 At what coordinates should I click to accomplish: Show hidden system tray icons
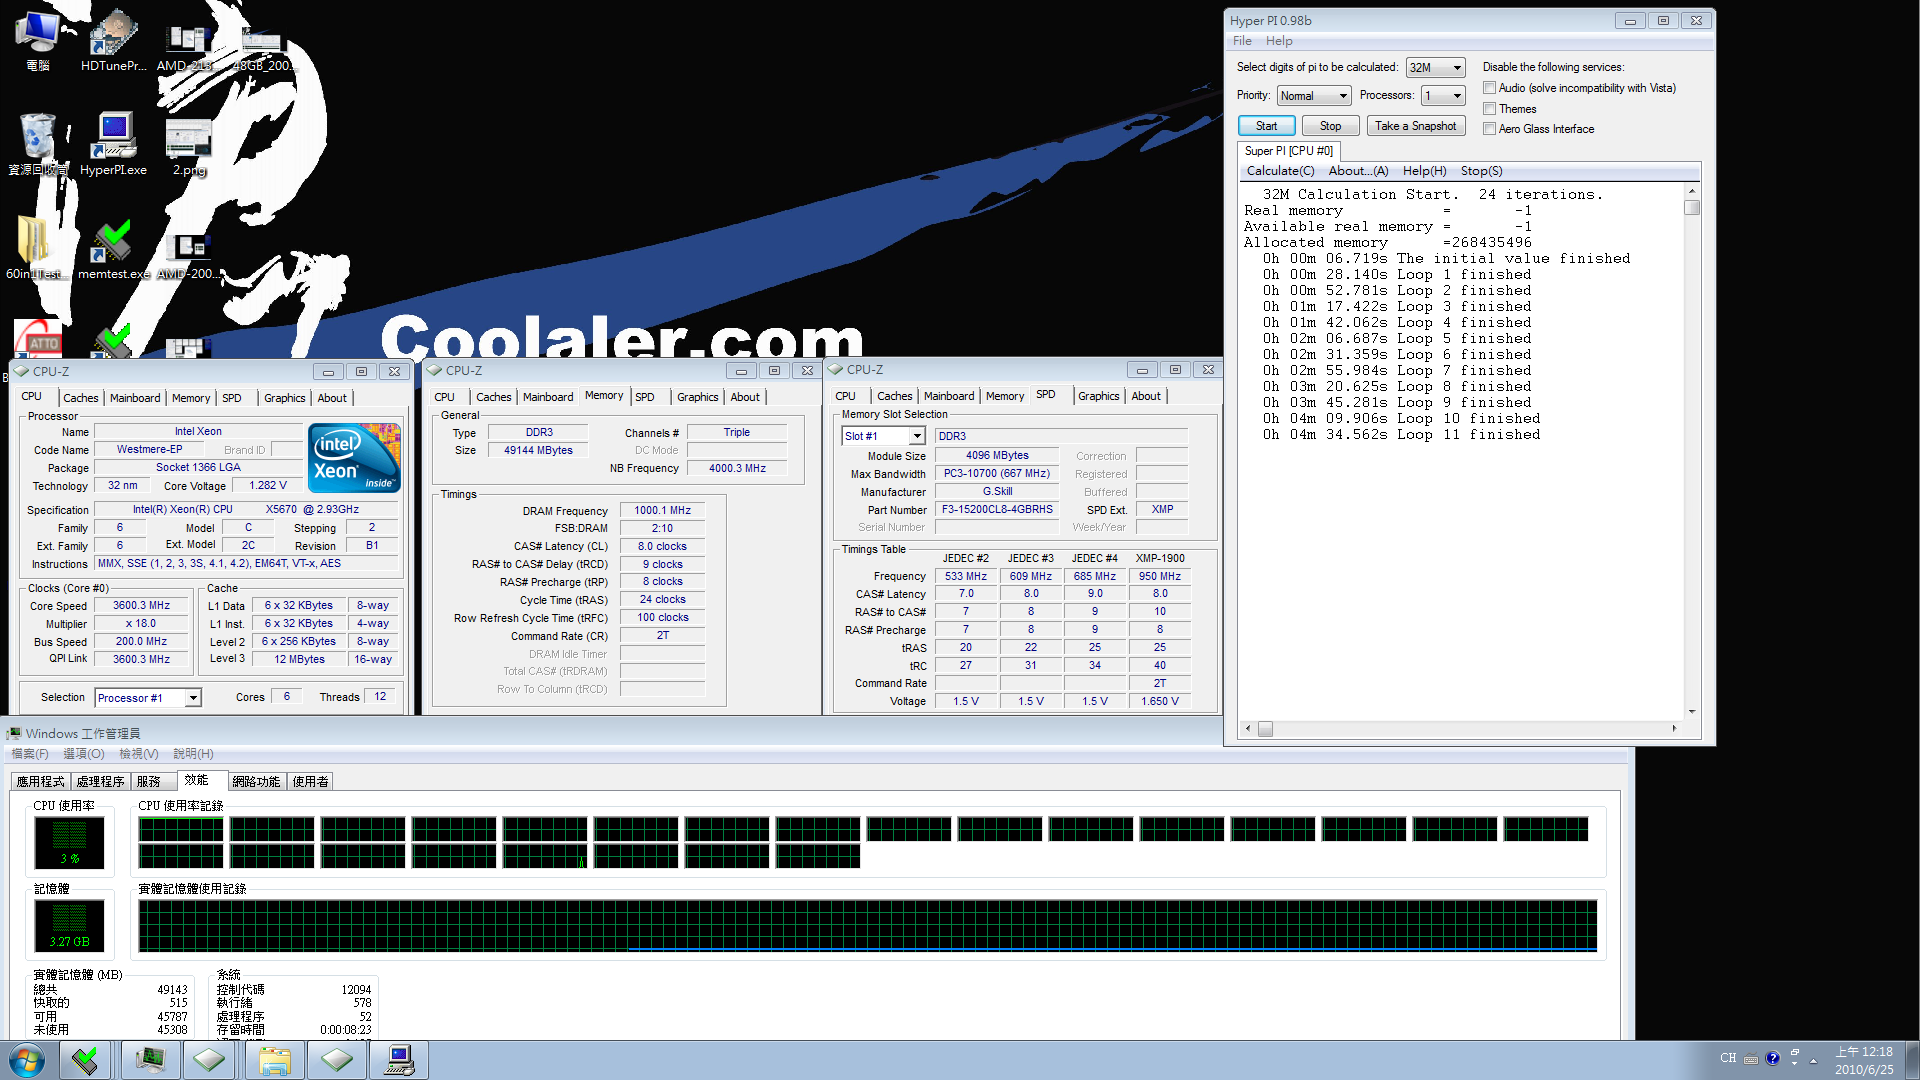[x=1813, y=1061]
